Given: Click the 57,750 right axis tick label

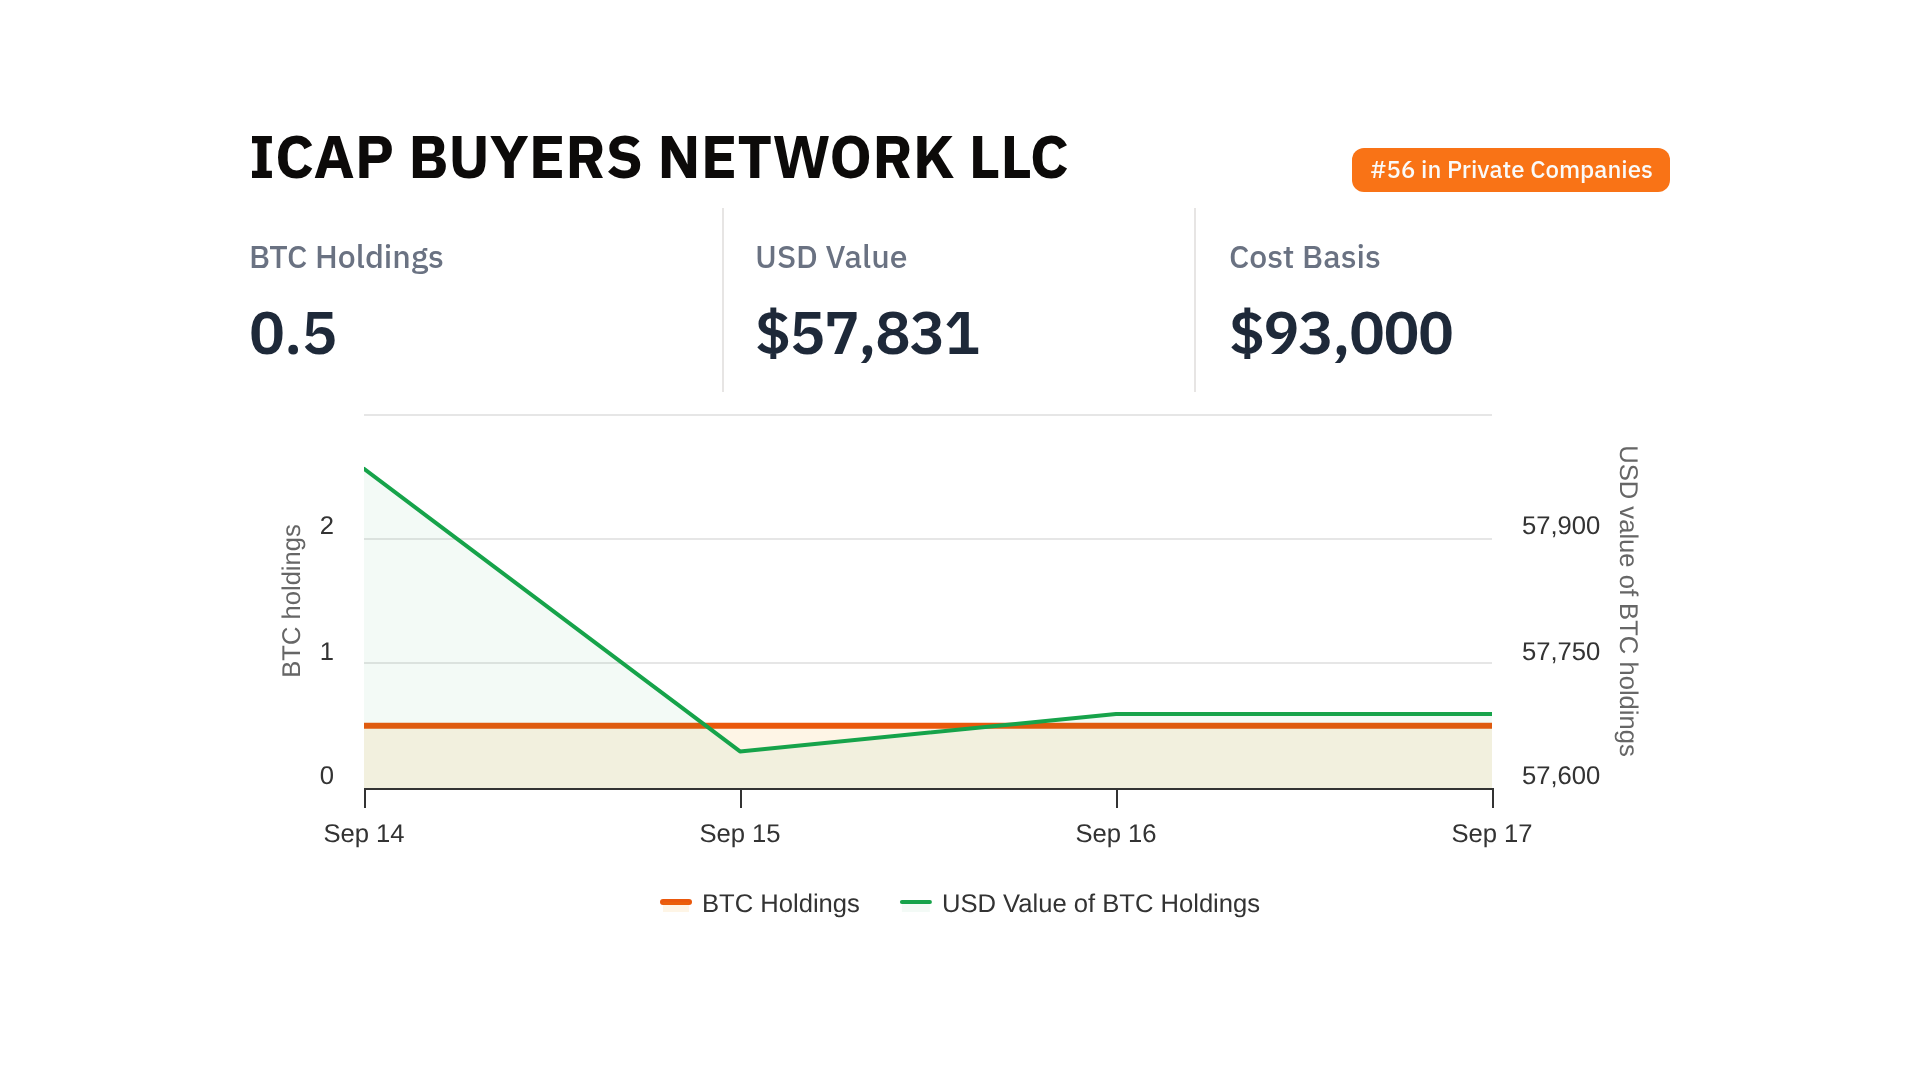Looking at the screenshot, I should click(x=1560, y=652).
